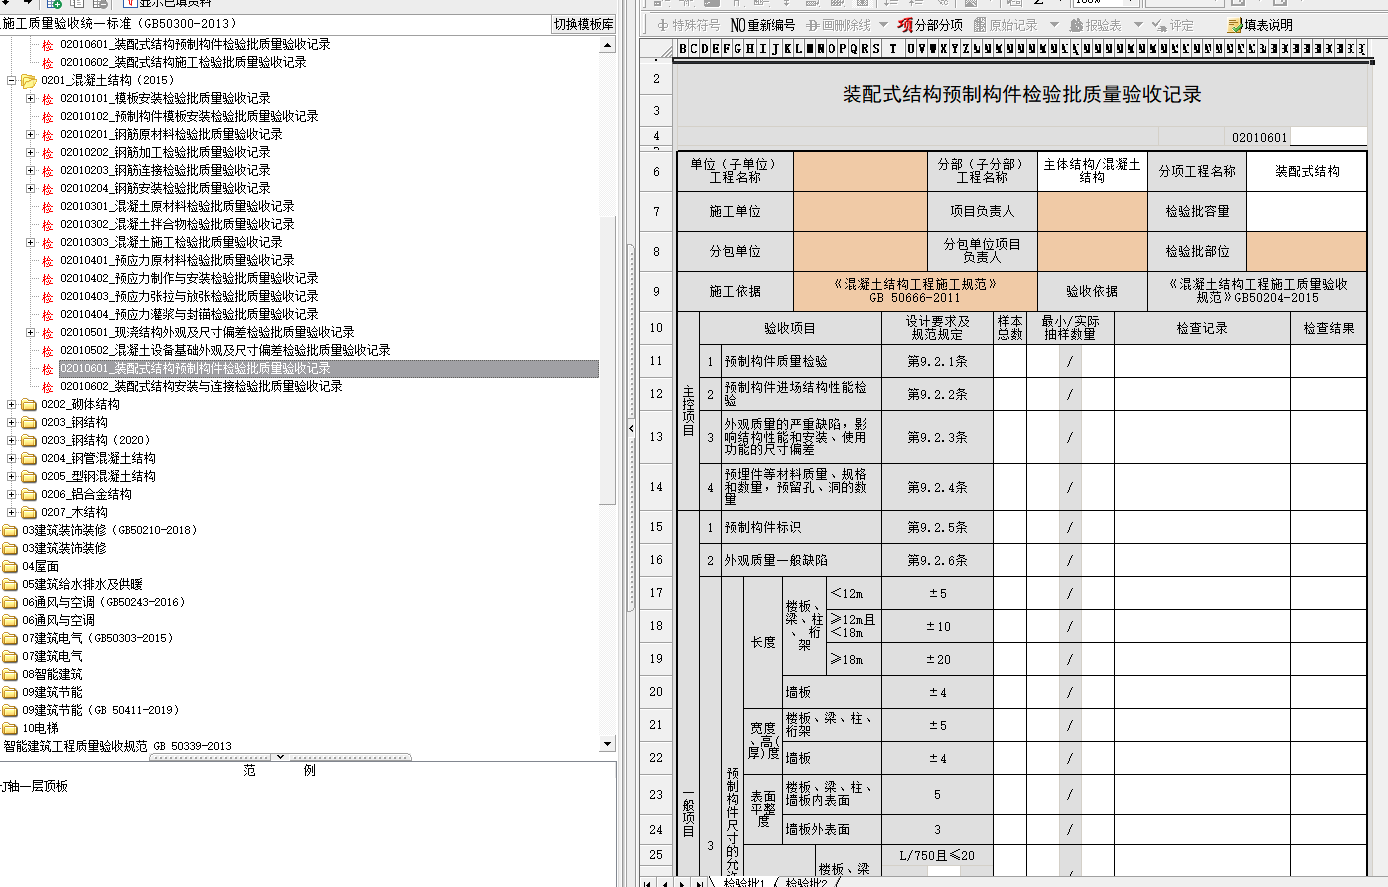The image size is (1388, 887).
Task: Click the 检验批容量 white input cell
Action: click(1306, 211)
